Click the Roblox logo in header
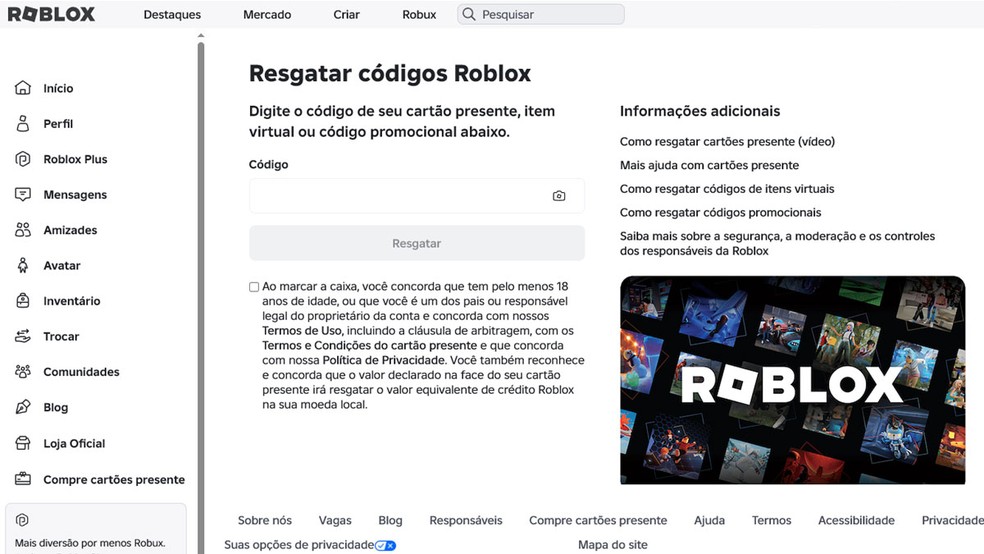Viewport: 984px width, 554px height. tap(51, 14)
